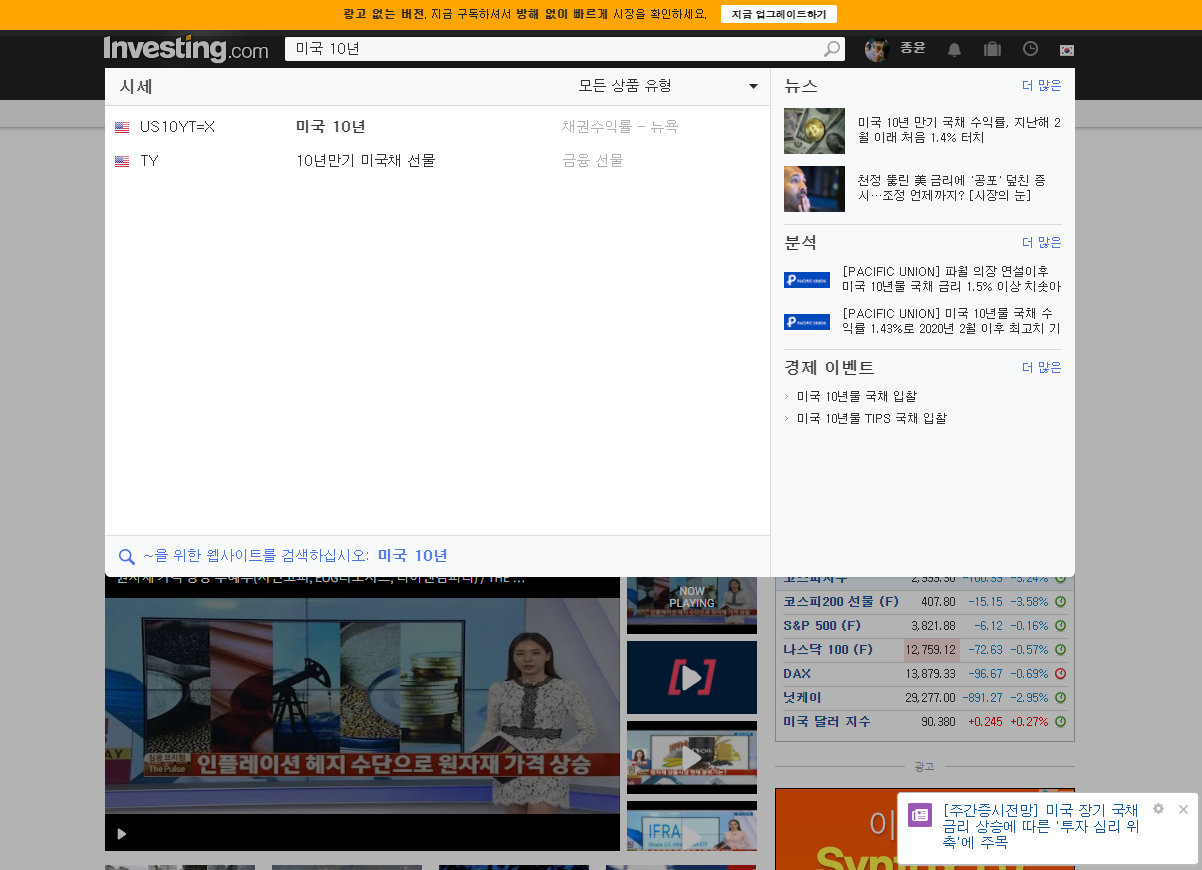Open the clock history icon in header
The image size is (1202, 870).
coord(1030,49)
